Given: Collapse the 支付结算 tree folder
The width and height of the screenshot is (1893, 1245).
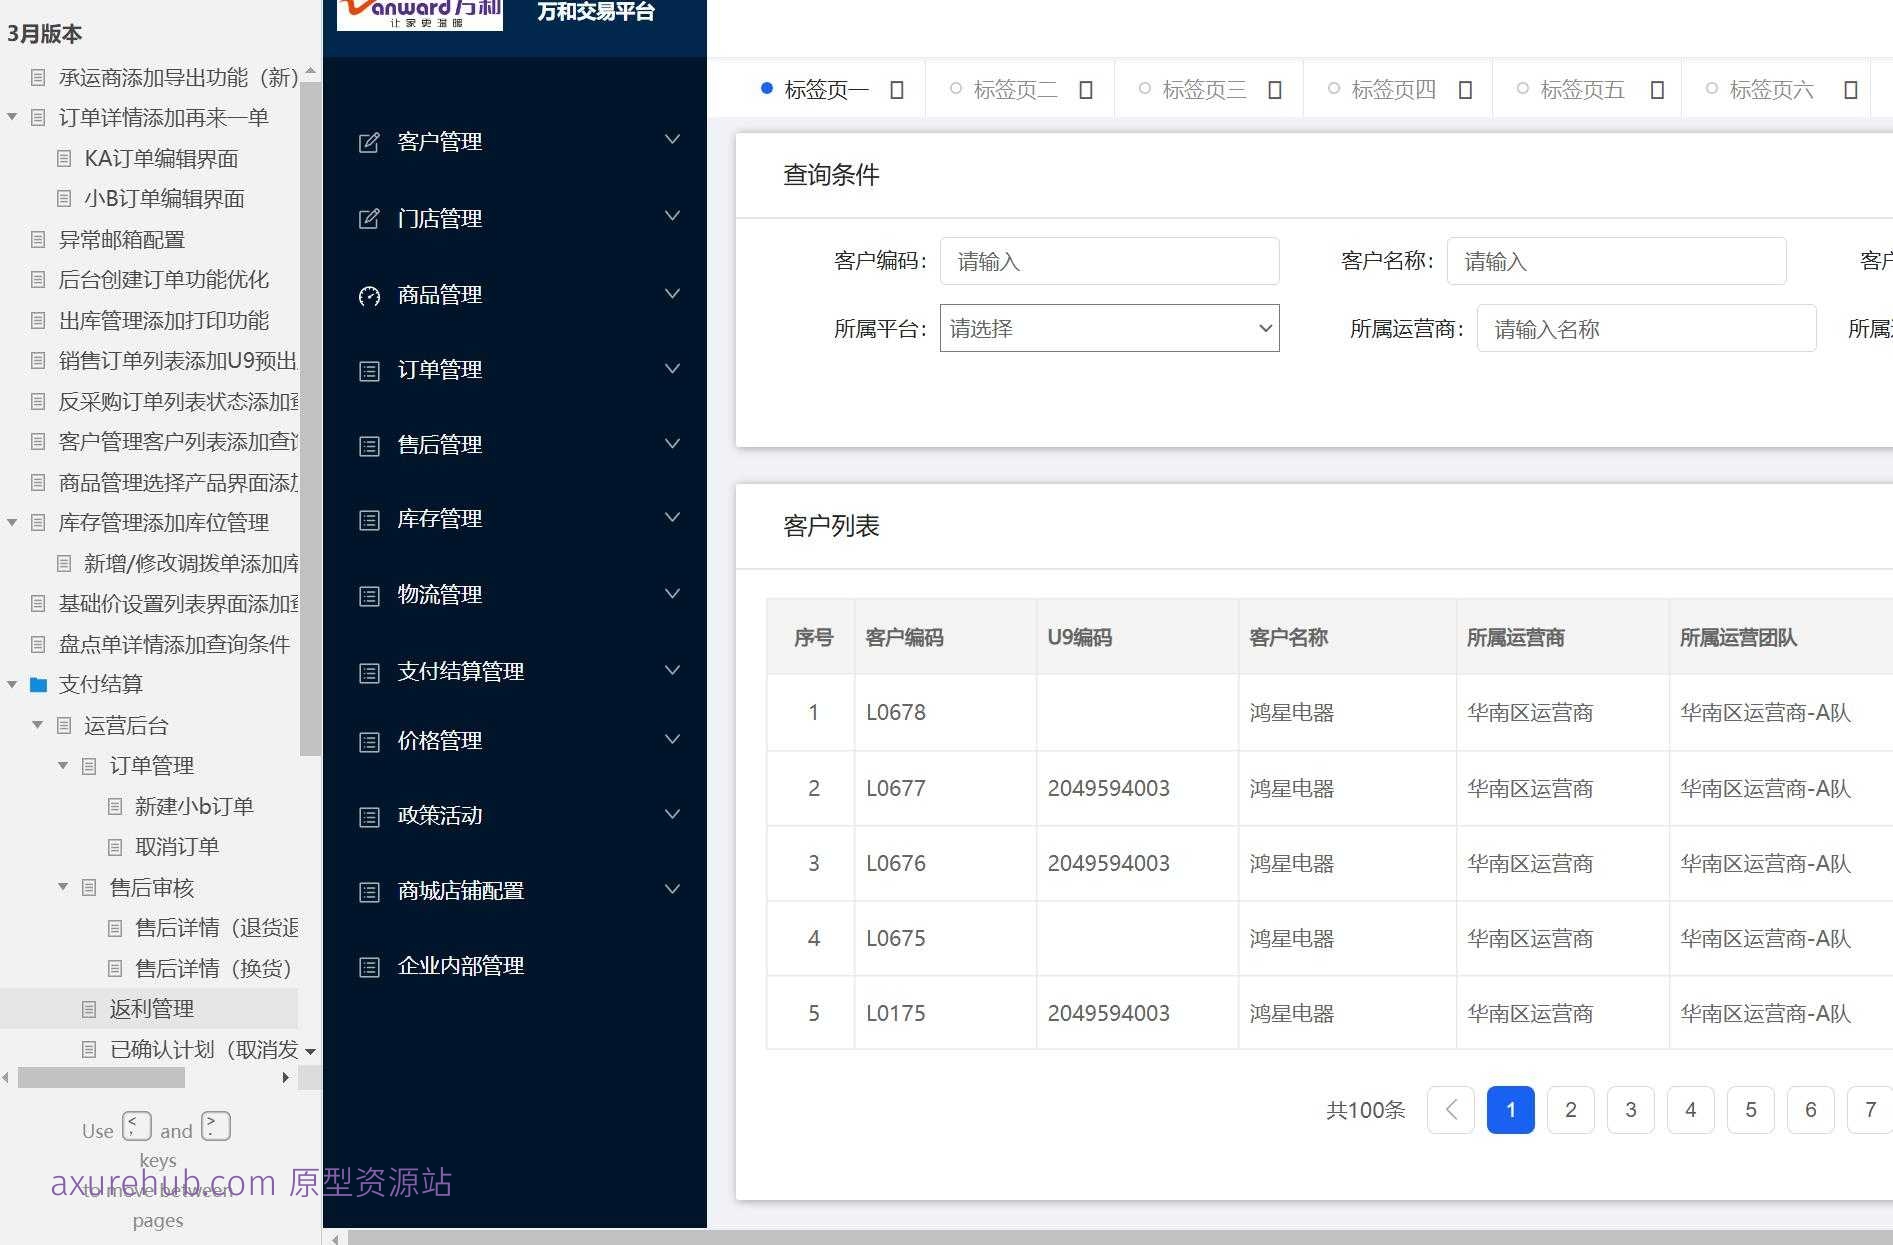Looking at the screenshot, I should [12, 684].
